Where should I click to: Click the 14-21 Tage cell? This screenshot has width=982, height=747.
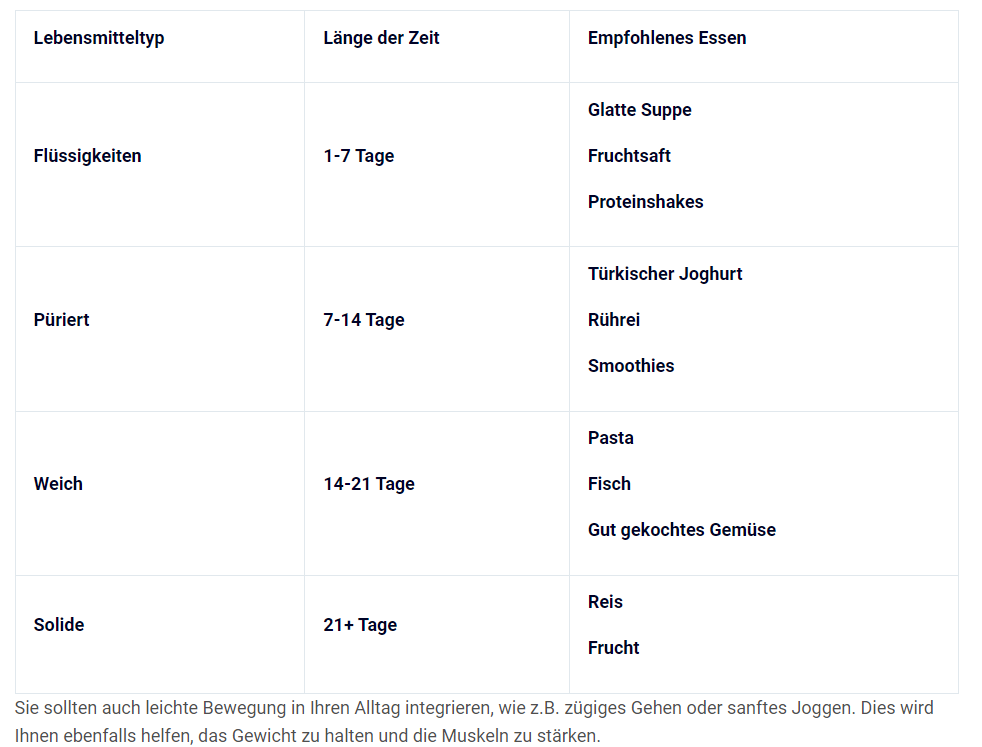coord(369,484)
